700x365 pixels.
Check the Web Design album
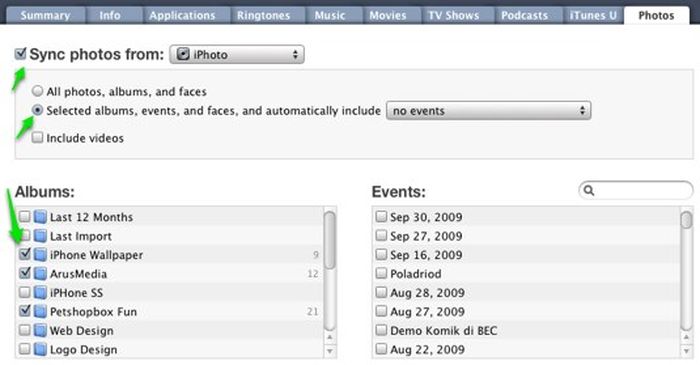25,330
